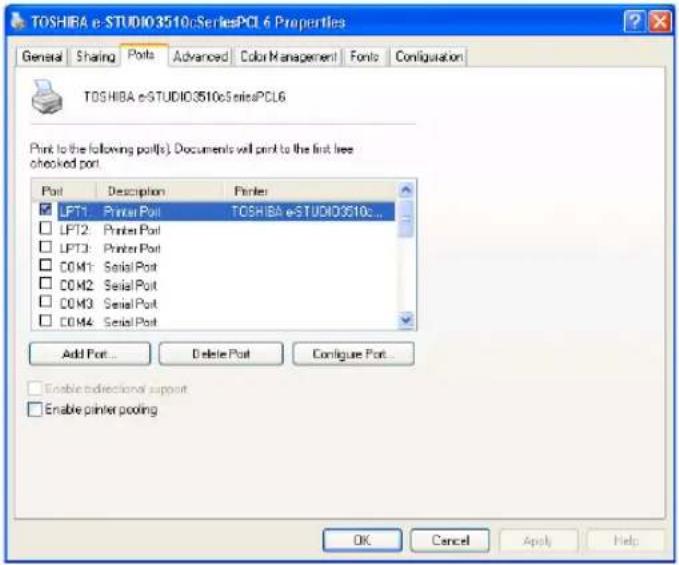Image resolution: width=679 pixels, height=565 pixels.
Task: Confirm with the OK button
Action: [362, 540]
